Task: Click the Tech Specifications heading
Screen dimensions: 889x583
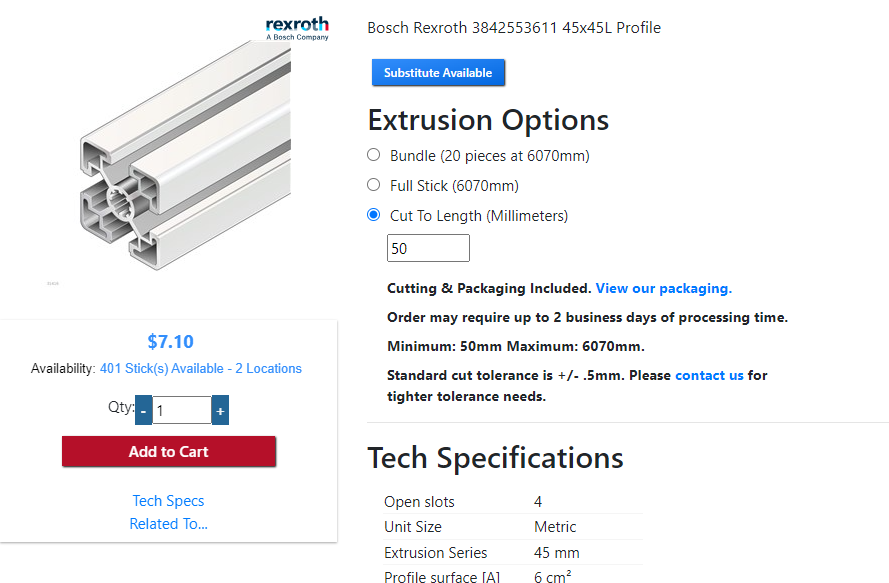Action: (496, 458)
